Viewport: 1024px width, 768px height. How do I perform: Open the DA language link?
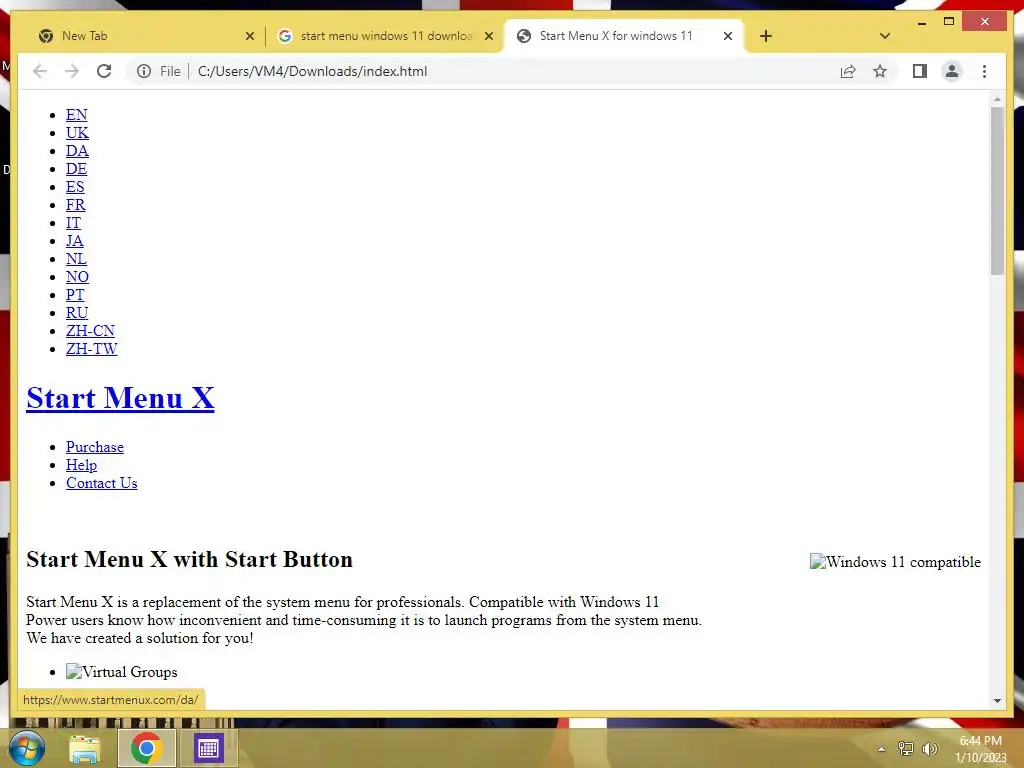[77, 151]
